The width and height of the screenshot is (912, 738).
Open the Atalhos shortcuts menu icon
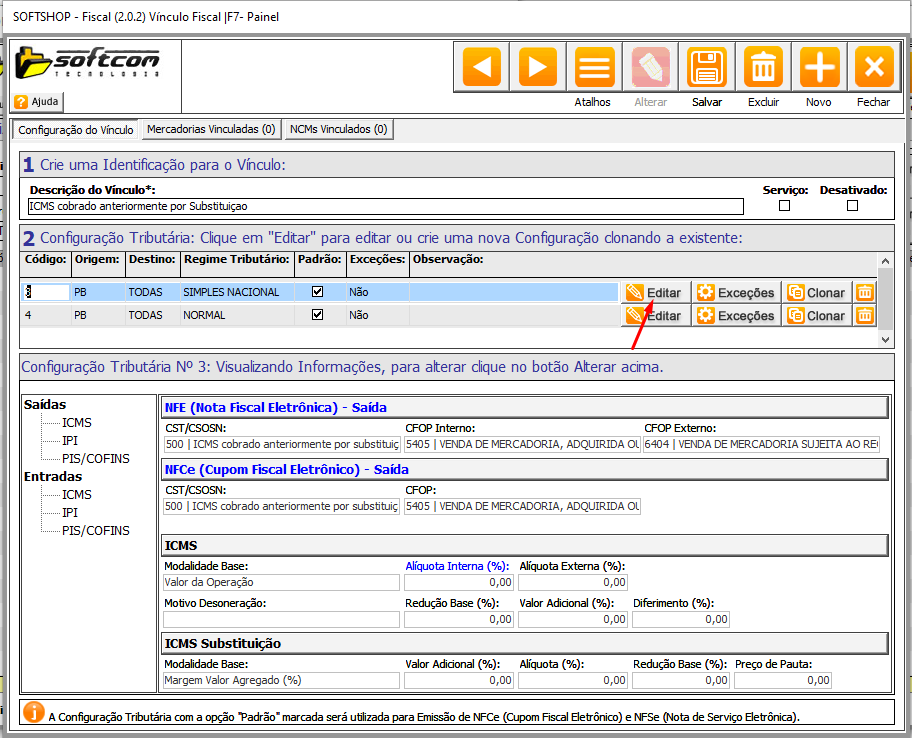click(x=593, y=68)
